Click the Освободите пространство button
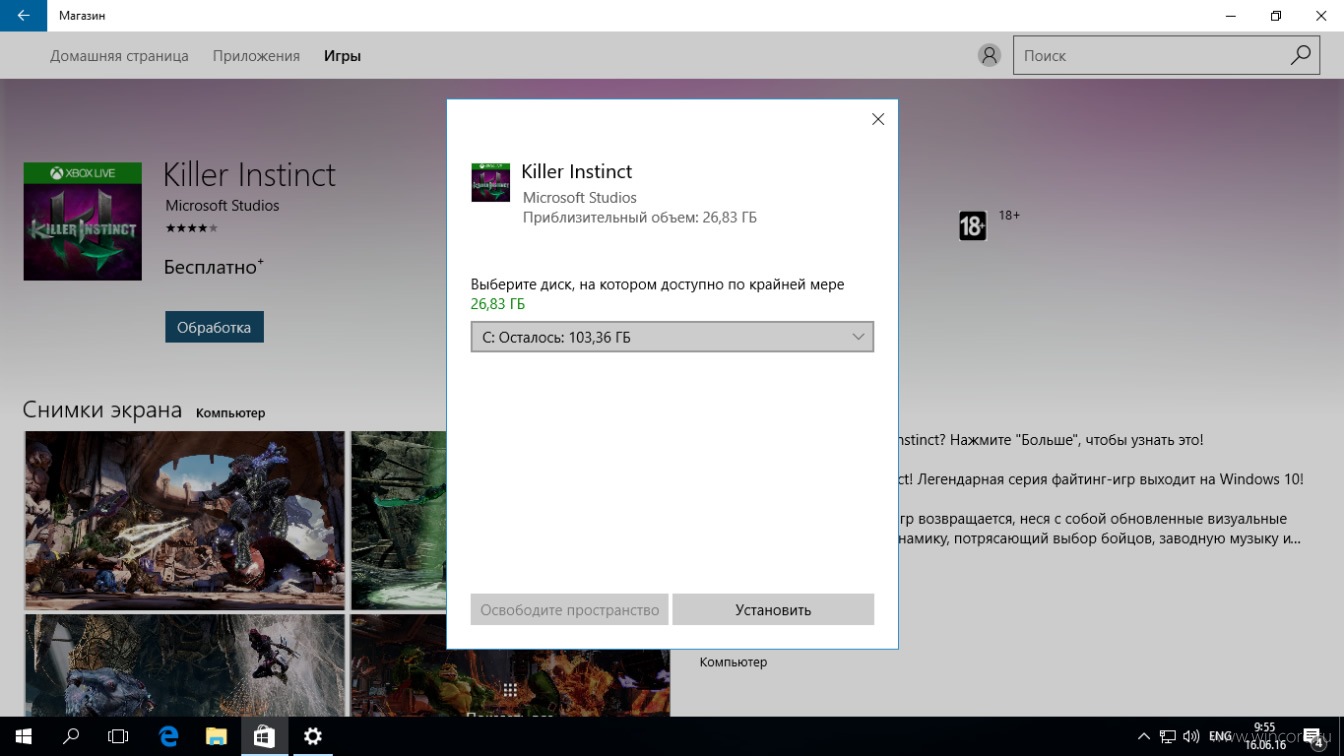 [x=569, y=610]
